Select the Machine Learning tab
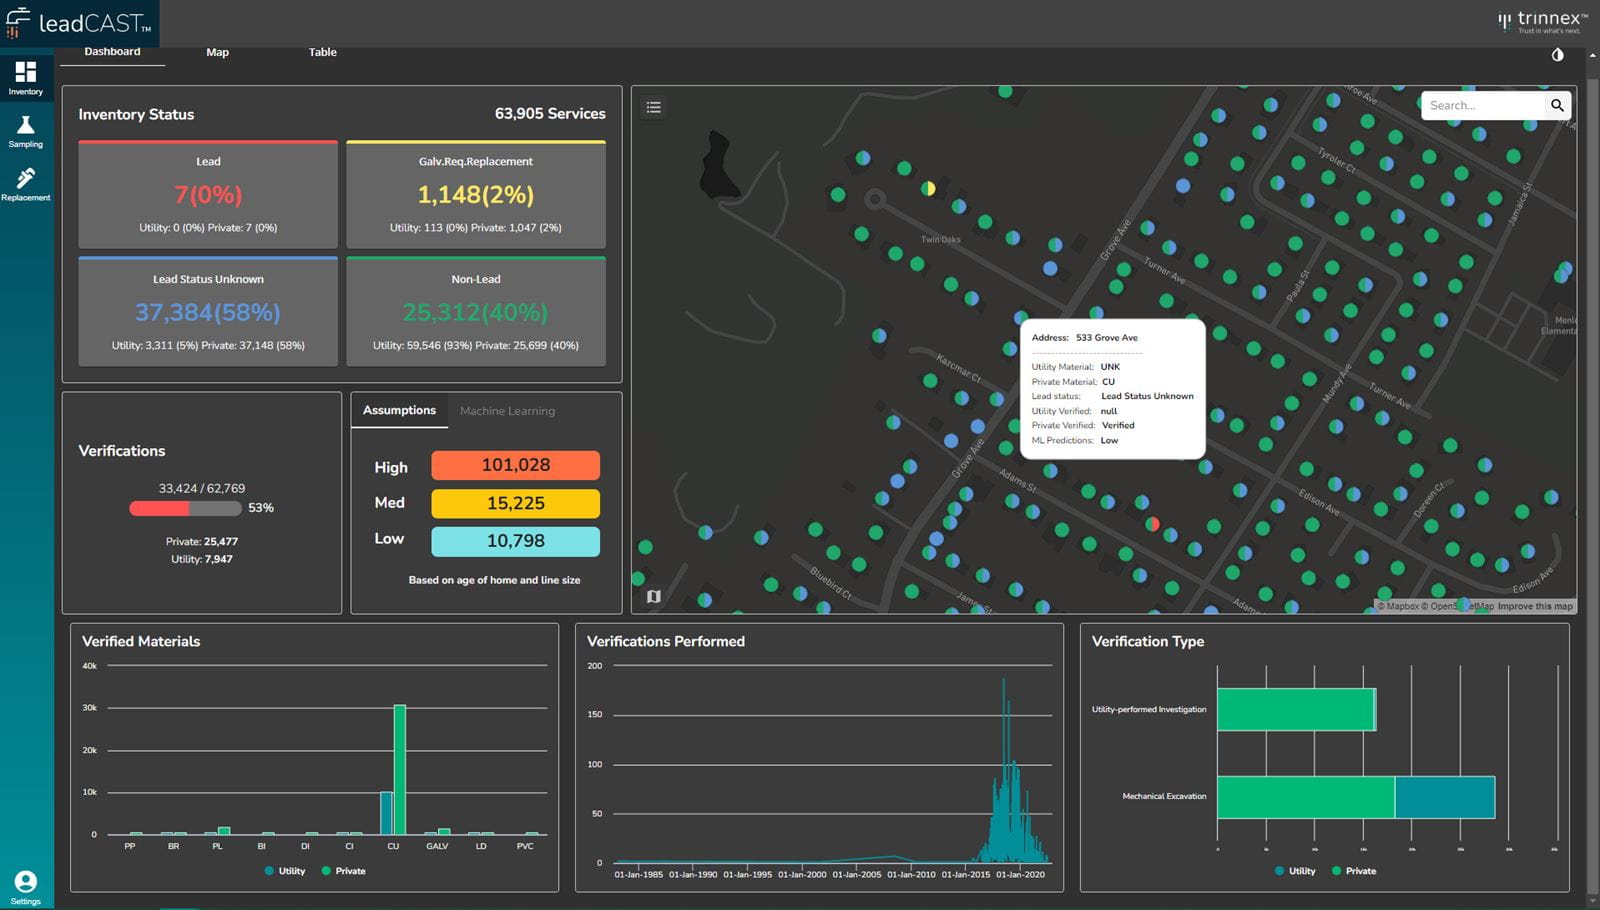Image resolution: width=1600 pixels, height=910 pixels. pos(507,411)
